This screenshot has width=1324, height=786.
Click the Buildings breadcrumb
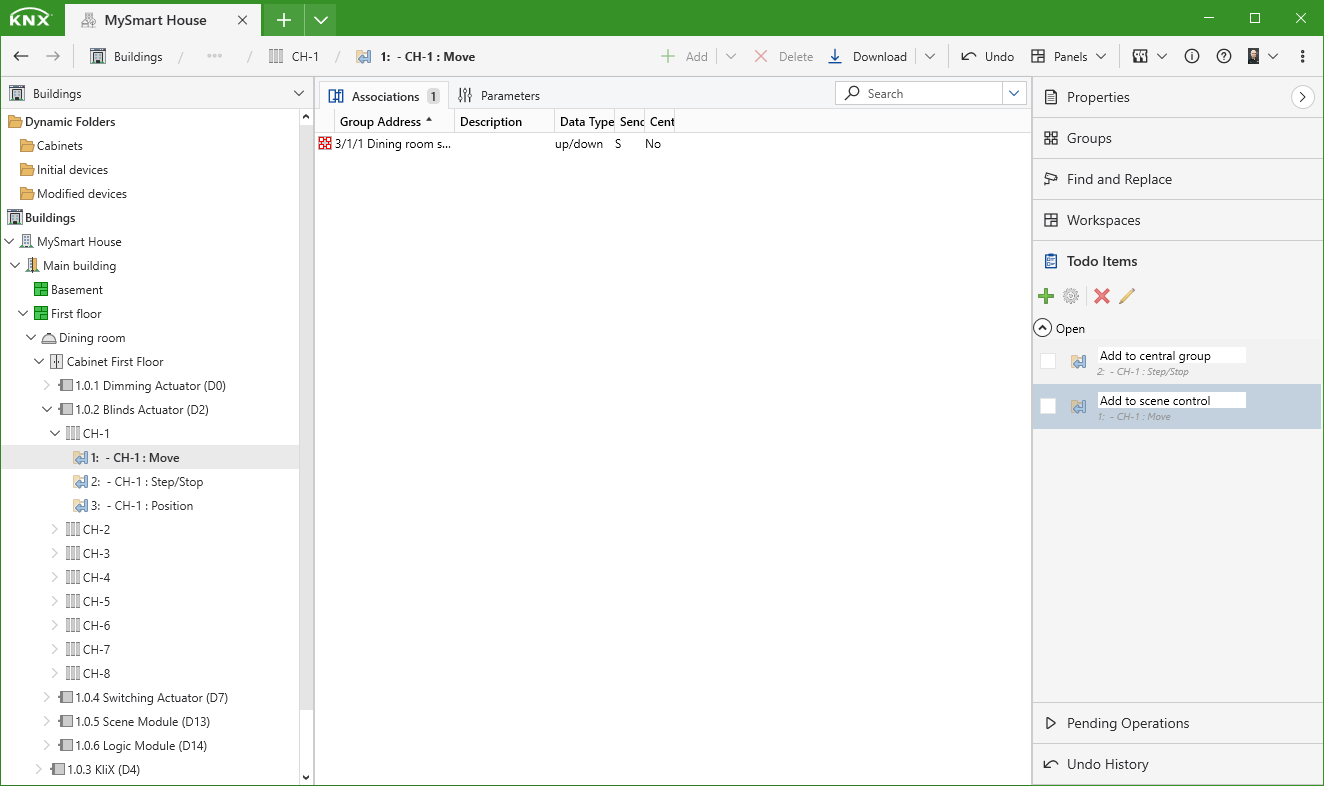tap(126, 57)
